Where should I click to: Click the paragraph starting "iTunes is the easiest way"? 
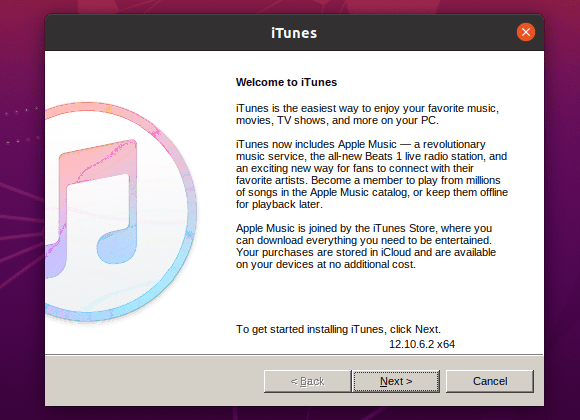pyautogui.click(x=367, y=114)
